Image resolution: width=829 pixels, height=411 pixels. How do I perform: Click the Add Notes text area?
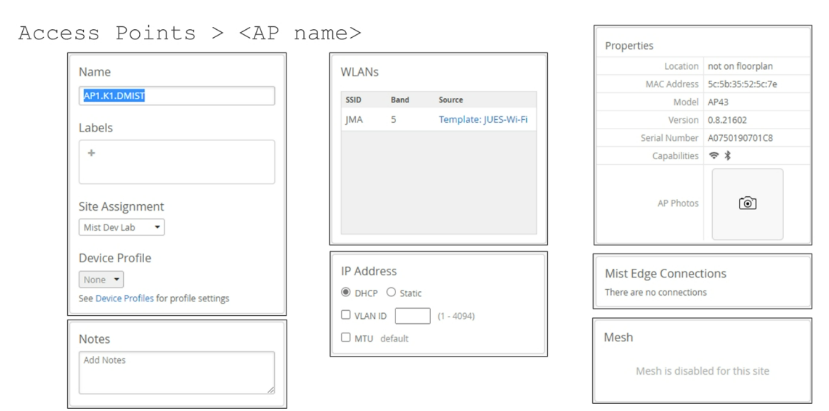[176, 372]
